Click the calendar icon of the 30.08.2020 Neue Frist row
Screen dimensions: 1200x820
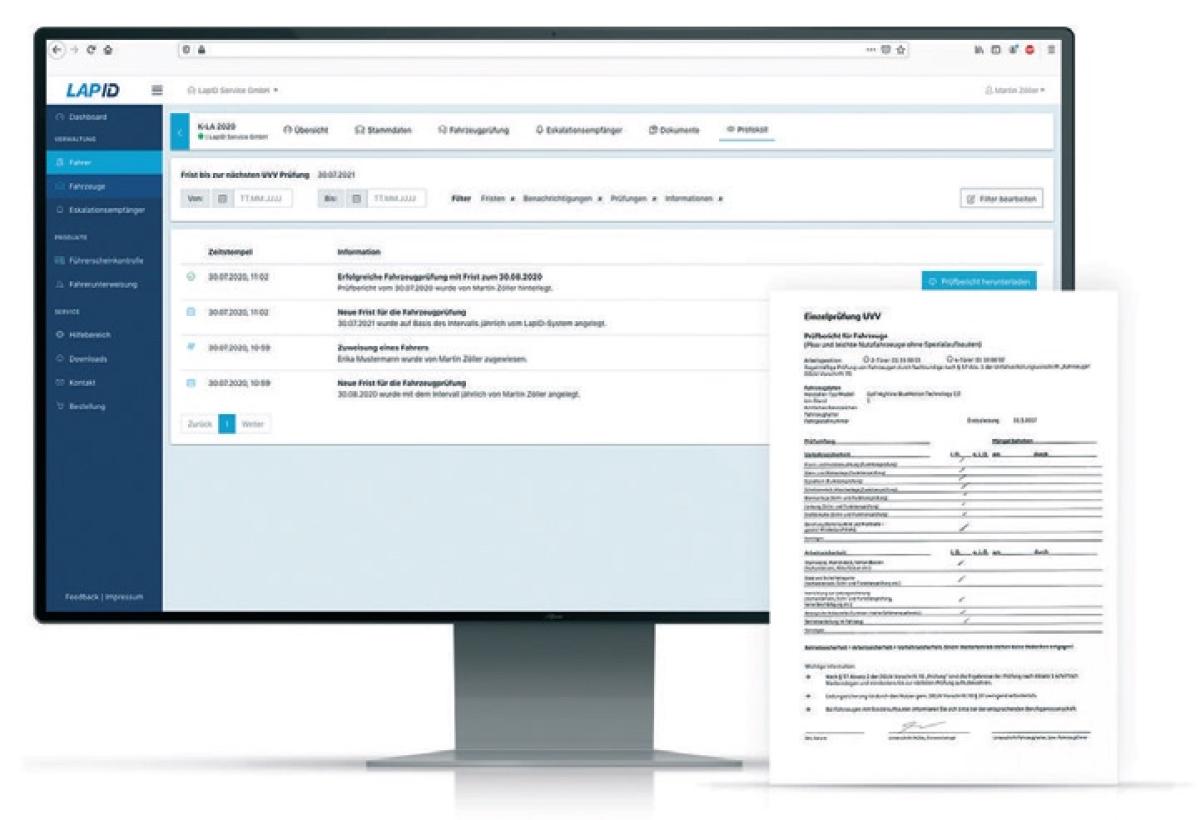tap(190, 382)
